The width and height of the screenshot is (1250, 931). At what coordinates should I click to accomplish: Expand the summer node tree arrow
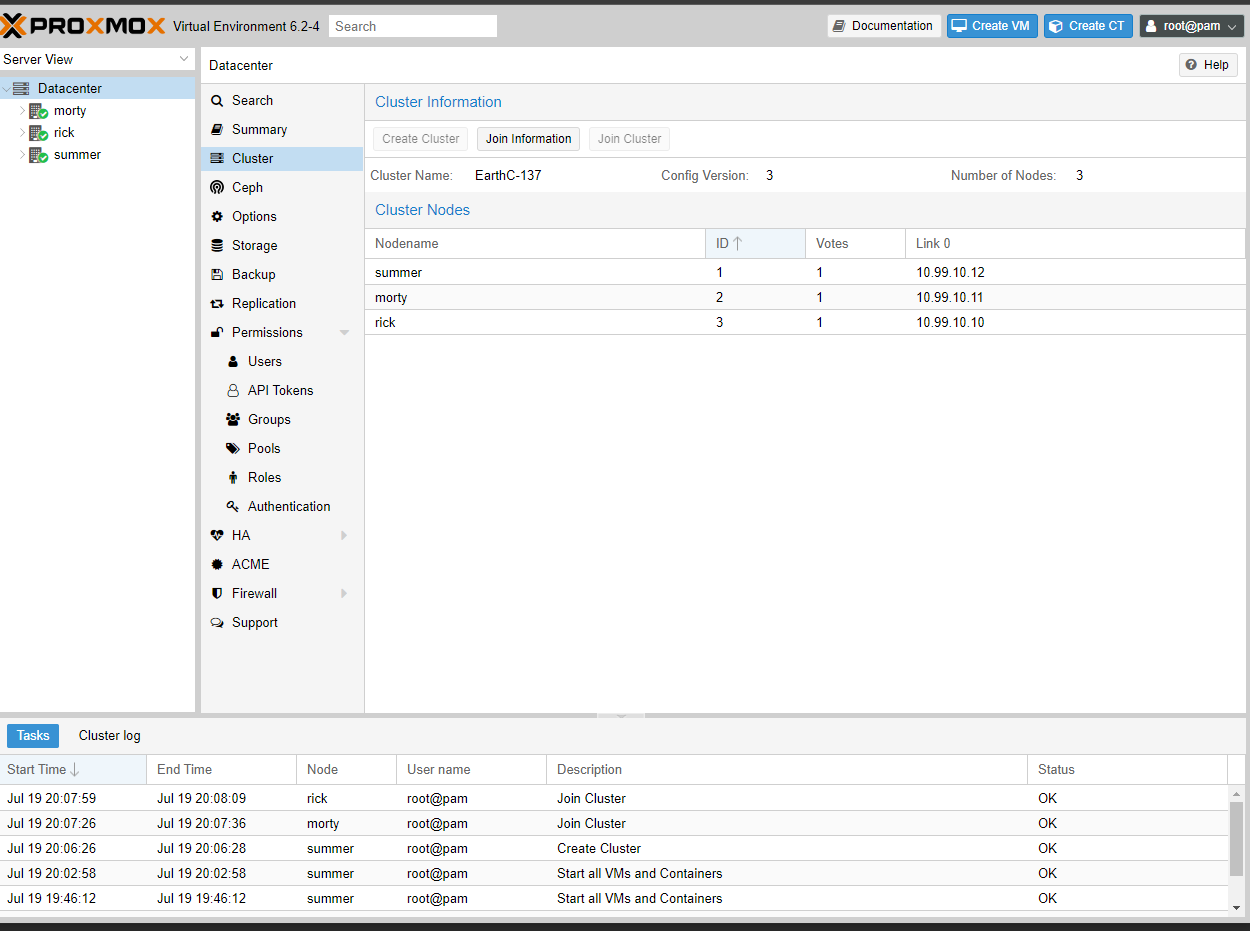pyautogui.click(x=22, y=154)
